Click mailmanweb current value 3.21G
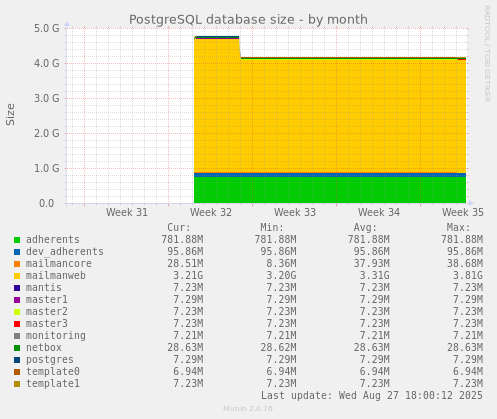 click(188, 275)
